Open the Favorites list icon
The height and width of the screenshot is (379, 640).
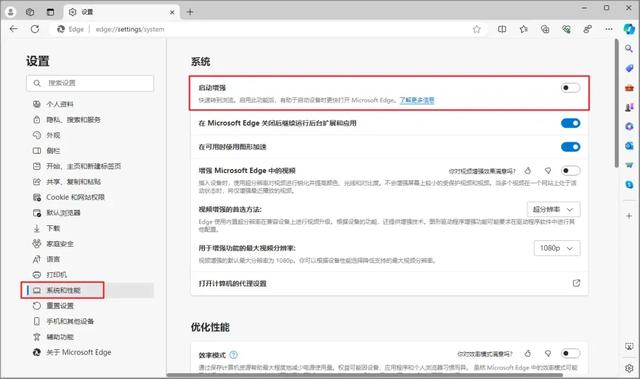[x=524, y=29]
